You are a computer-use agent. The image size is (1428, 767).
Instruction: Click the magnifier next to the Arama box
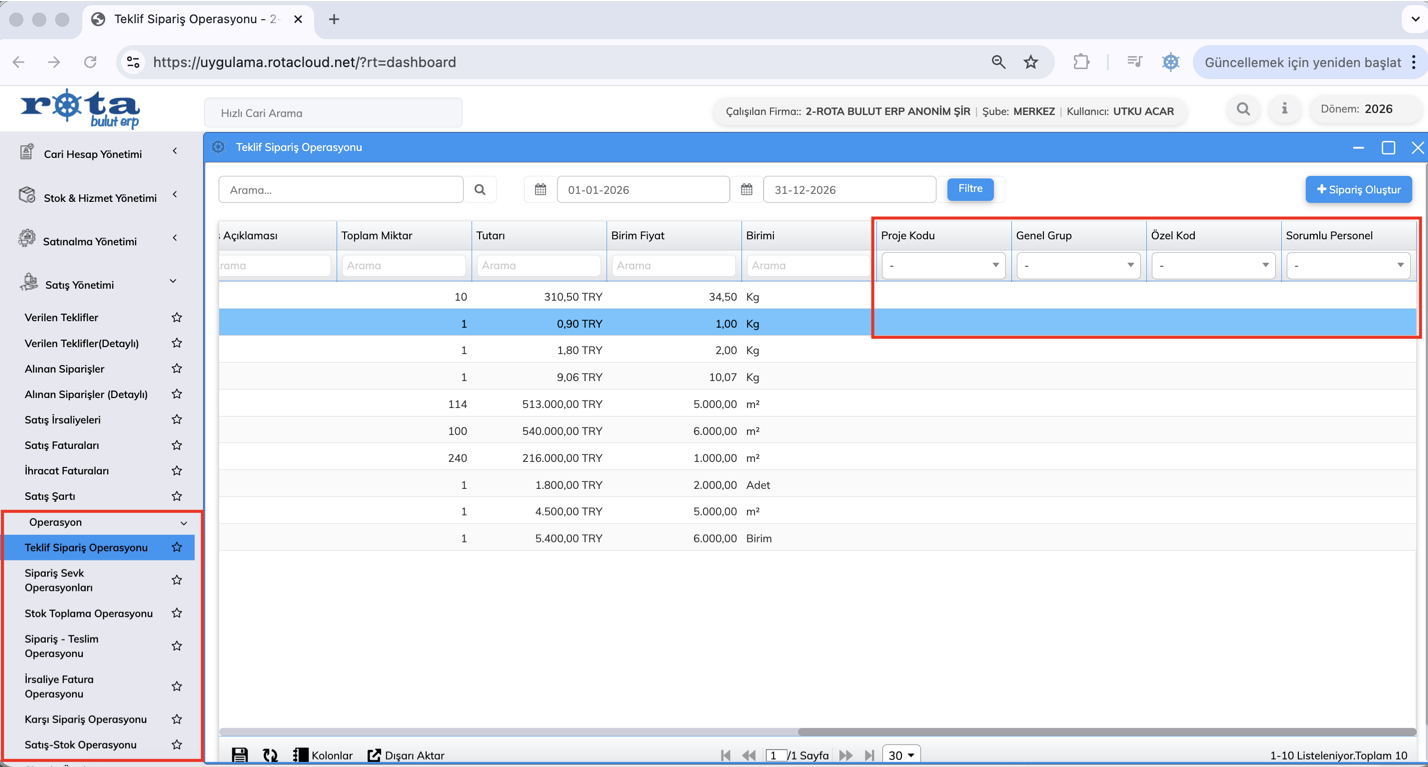480,190
